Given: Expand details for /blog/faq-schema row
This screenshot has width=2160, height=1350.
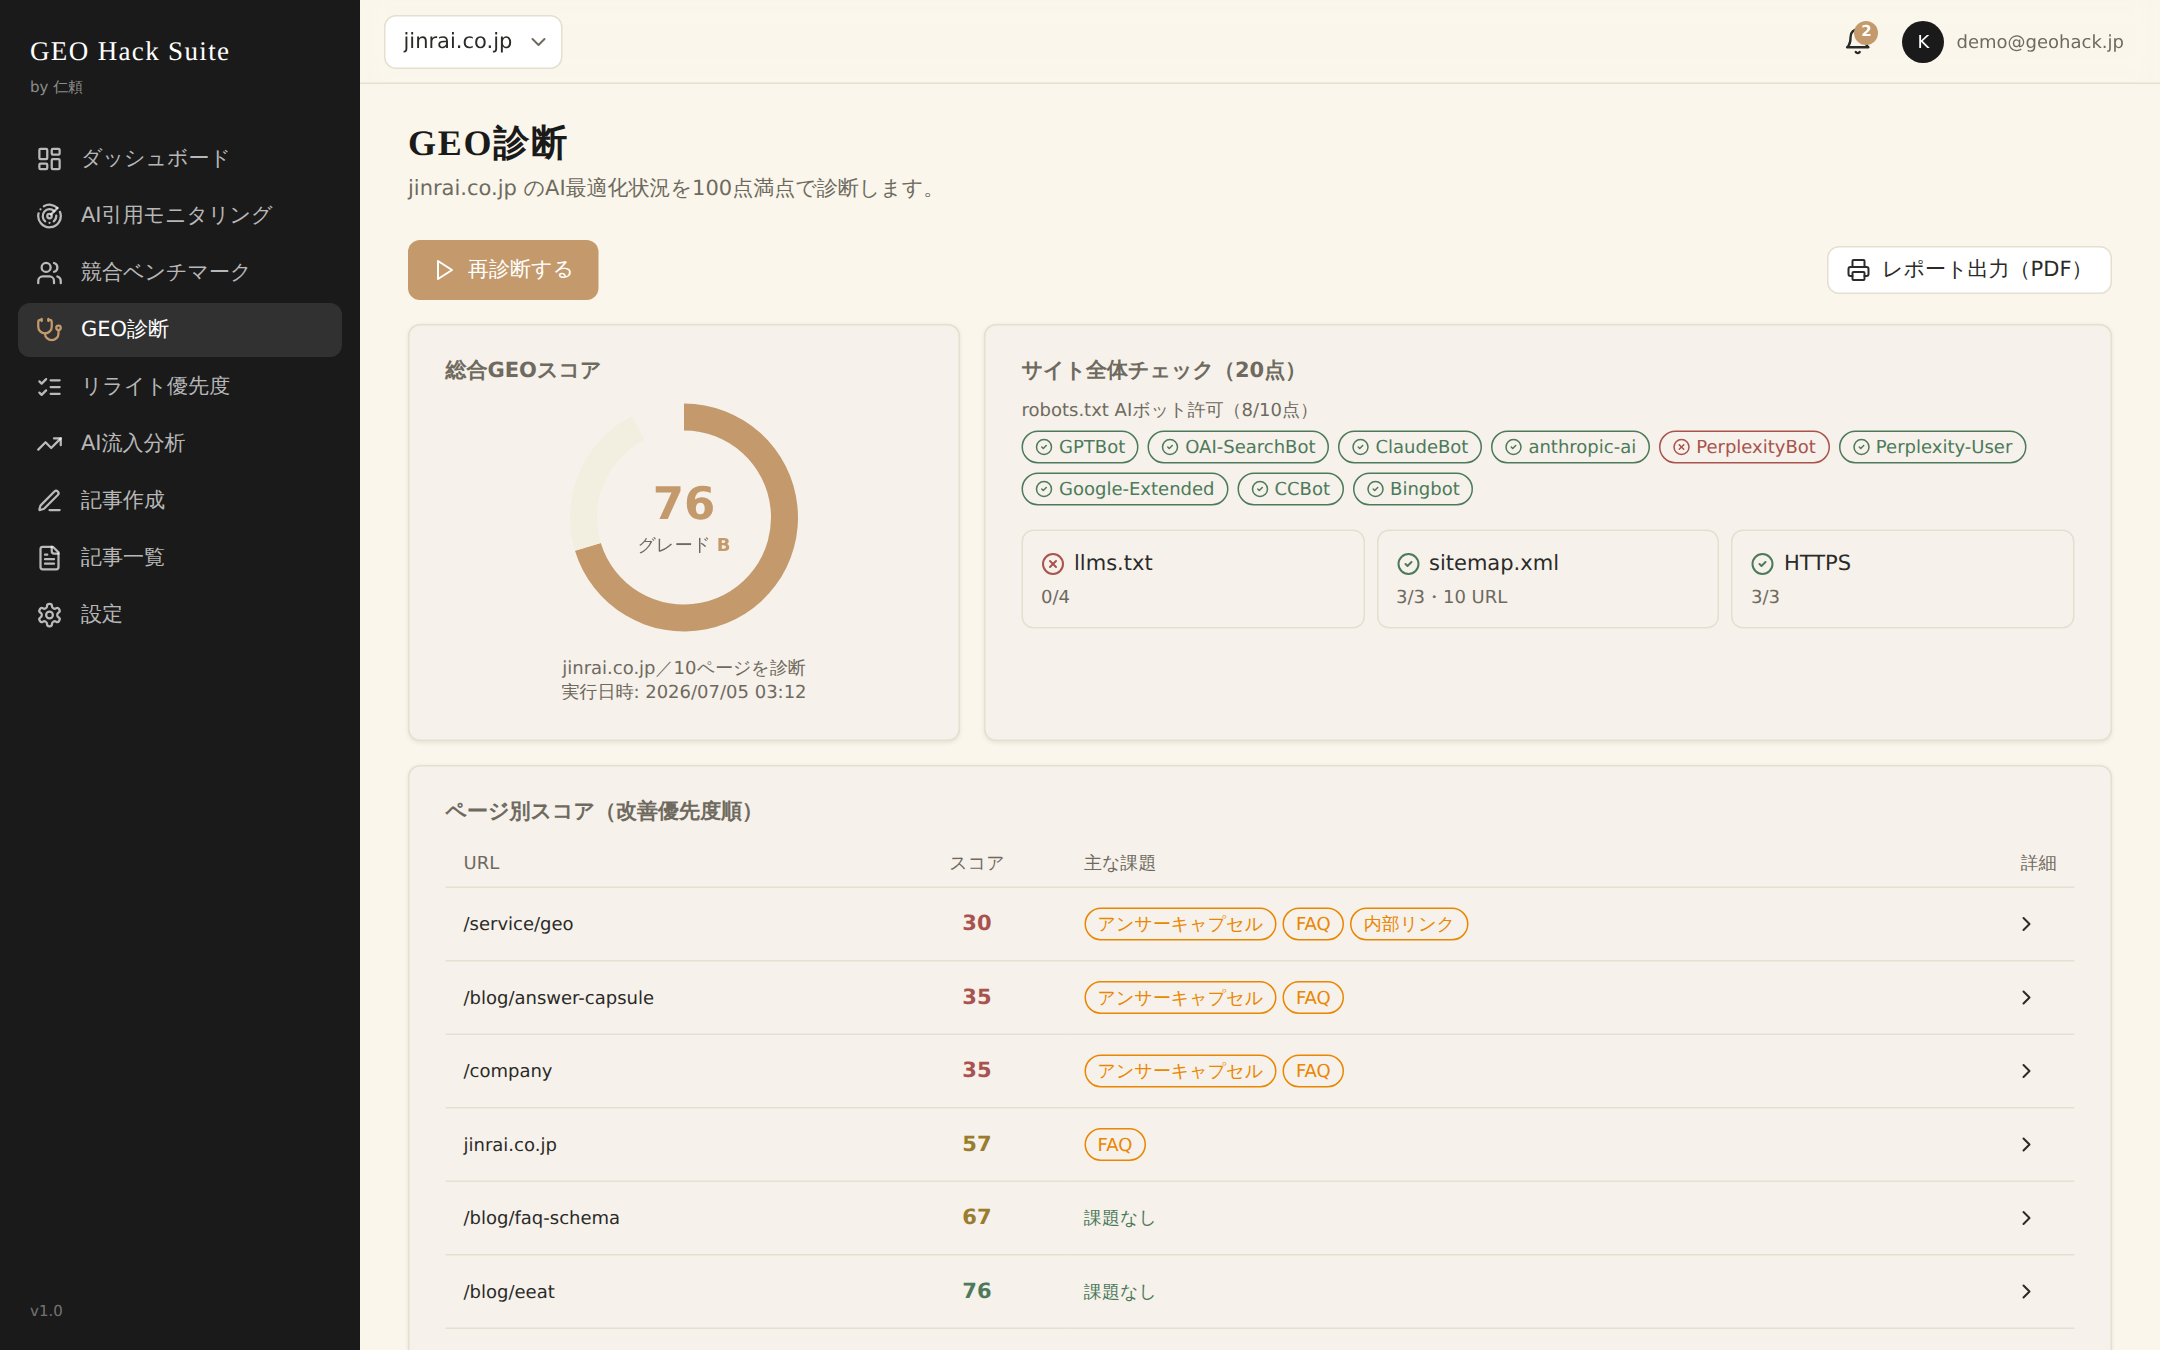Looking at the screenshot, I should click(x=2026, y=1218).
